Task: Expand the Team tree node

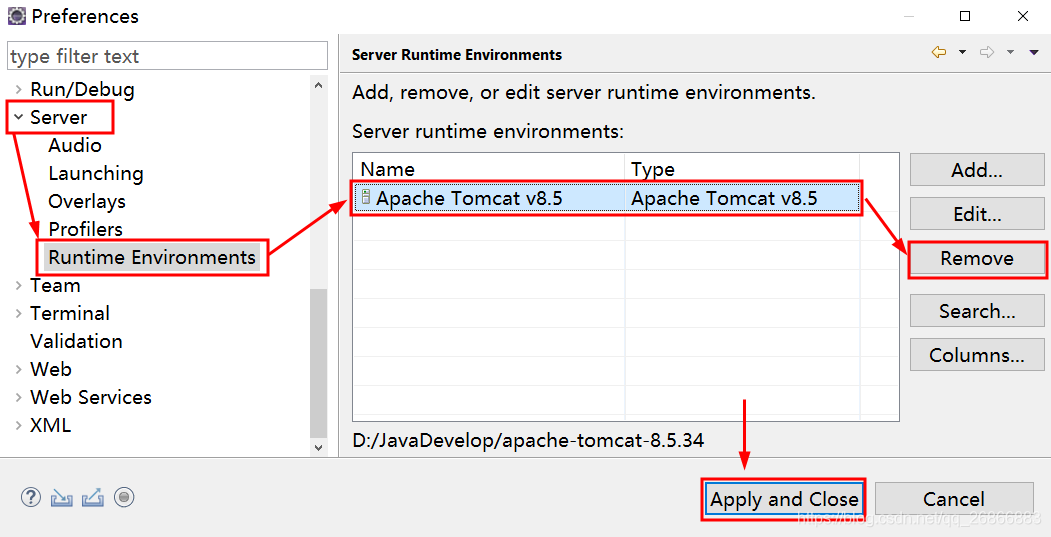Action: click(19, 286)
